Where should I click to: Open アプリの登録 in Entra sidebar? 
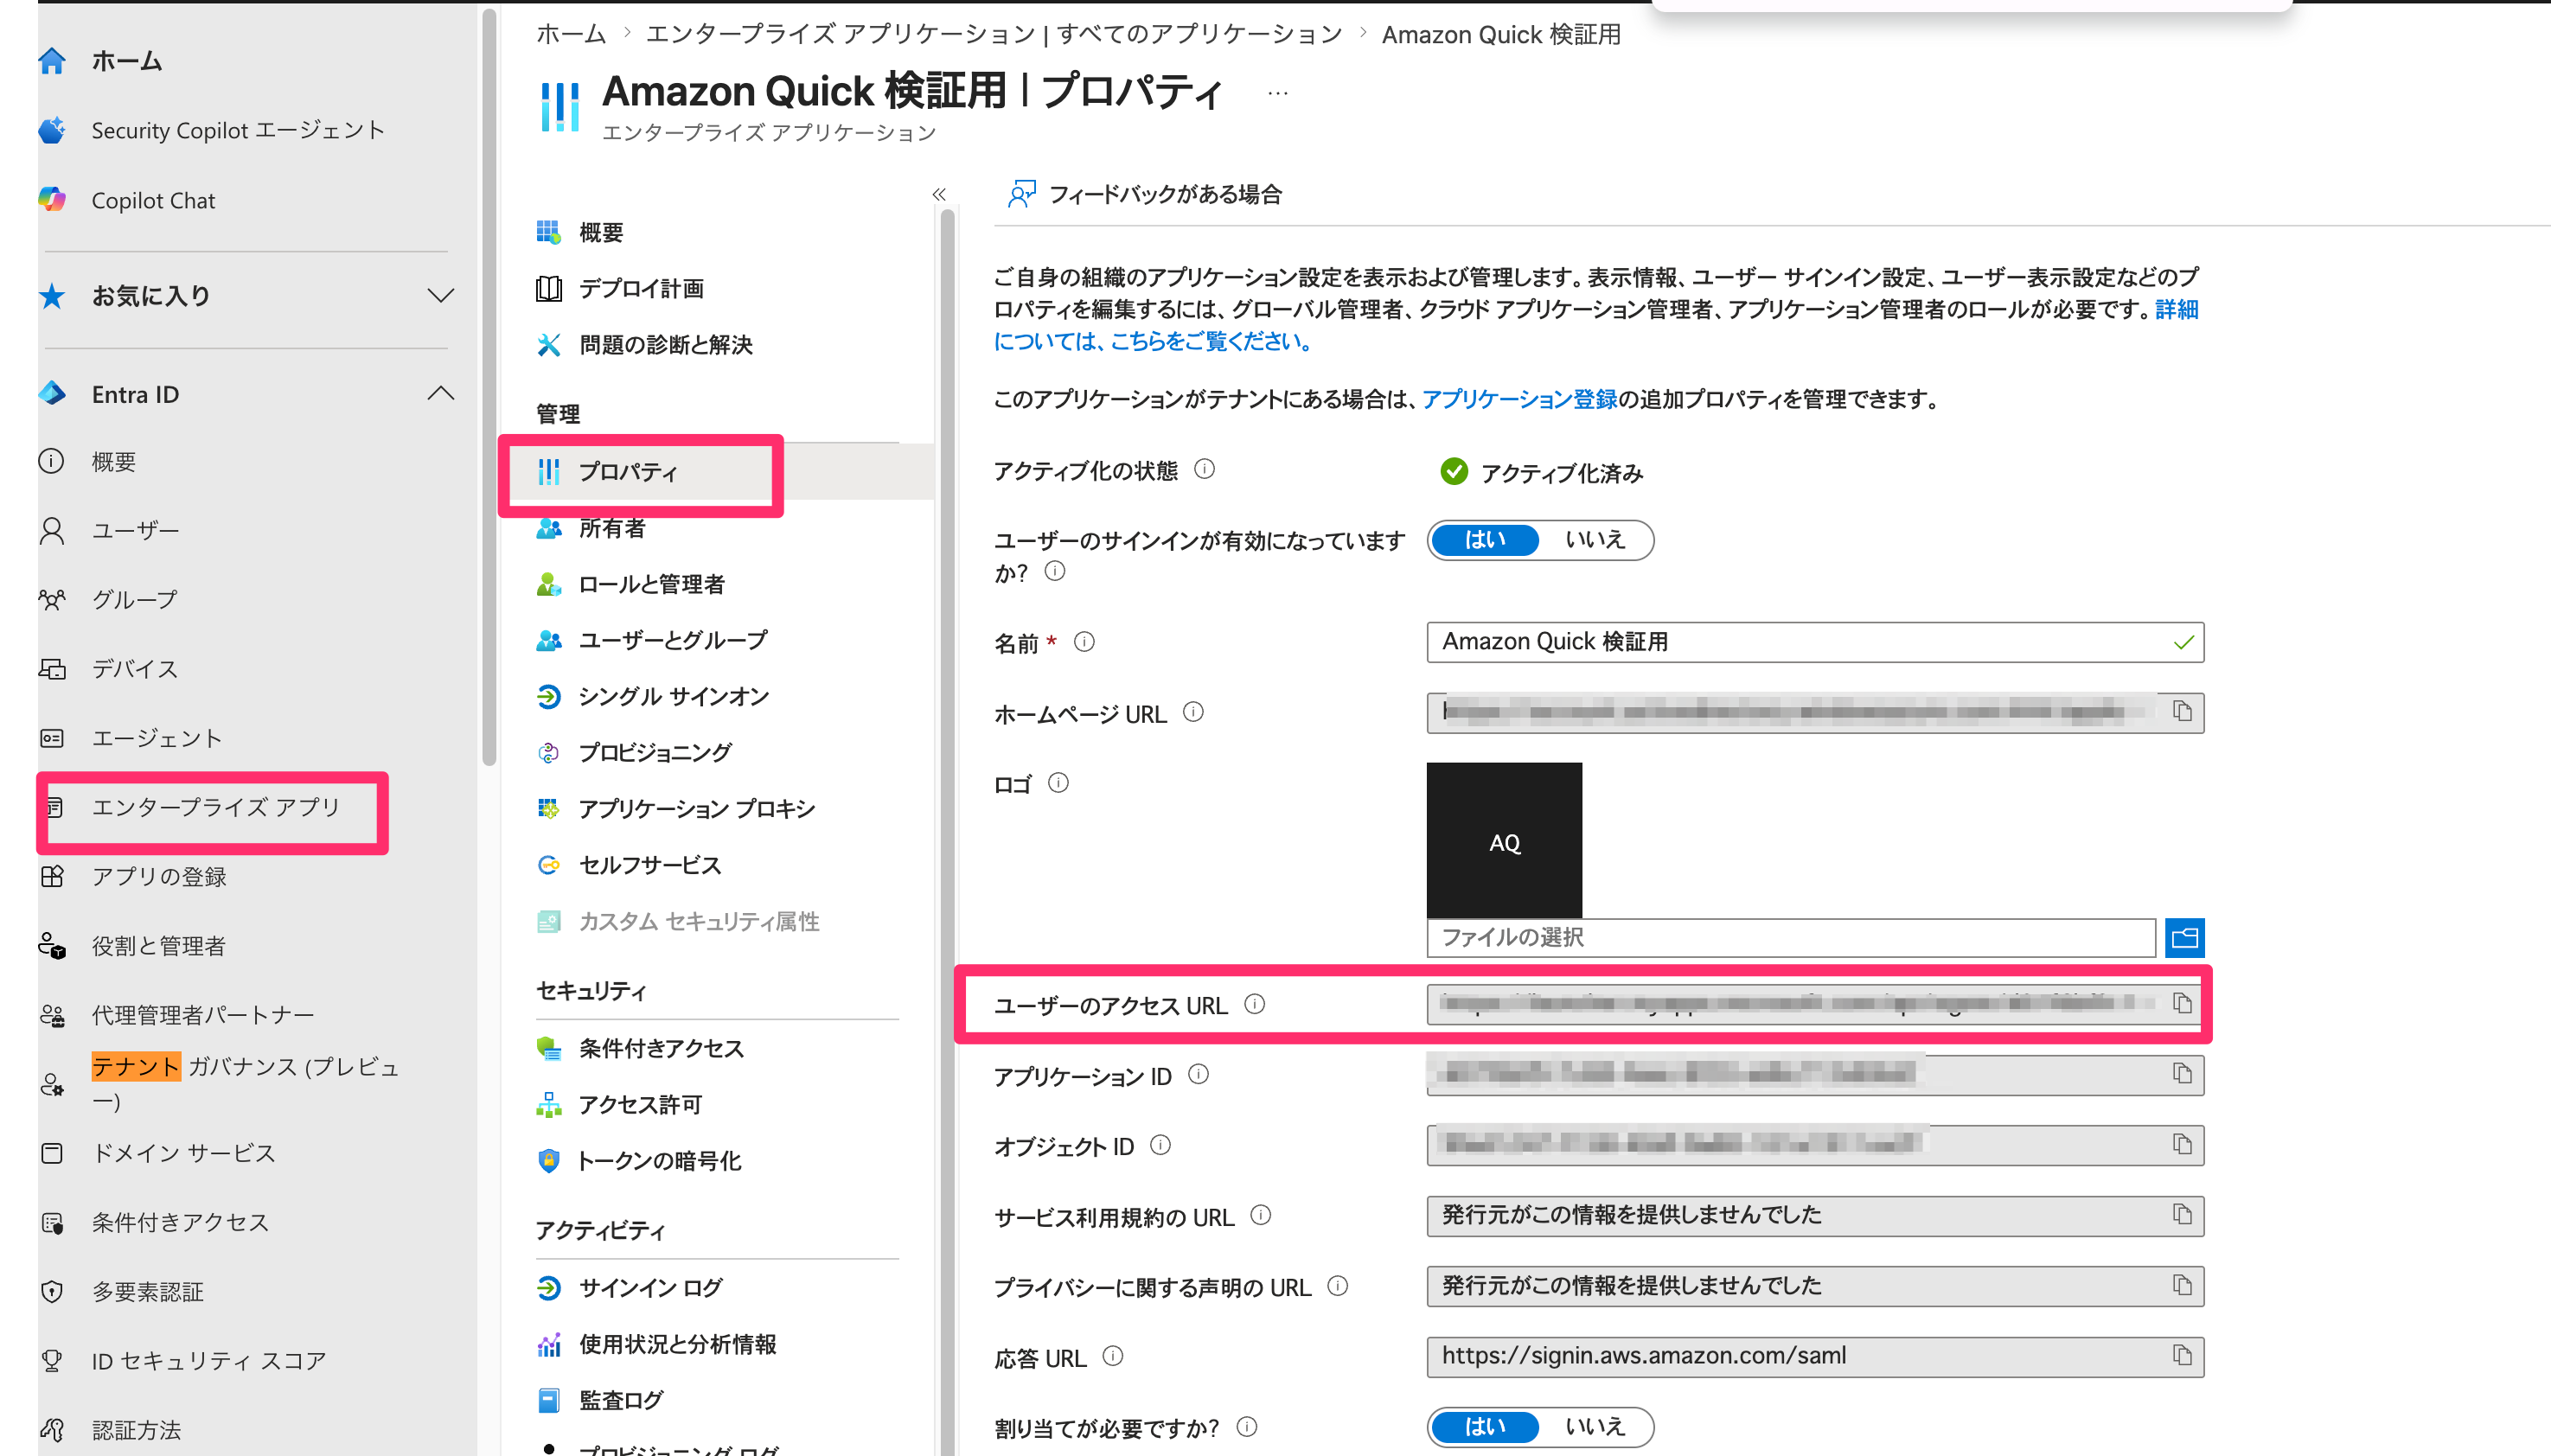tap(159, 877)
